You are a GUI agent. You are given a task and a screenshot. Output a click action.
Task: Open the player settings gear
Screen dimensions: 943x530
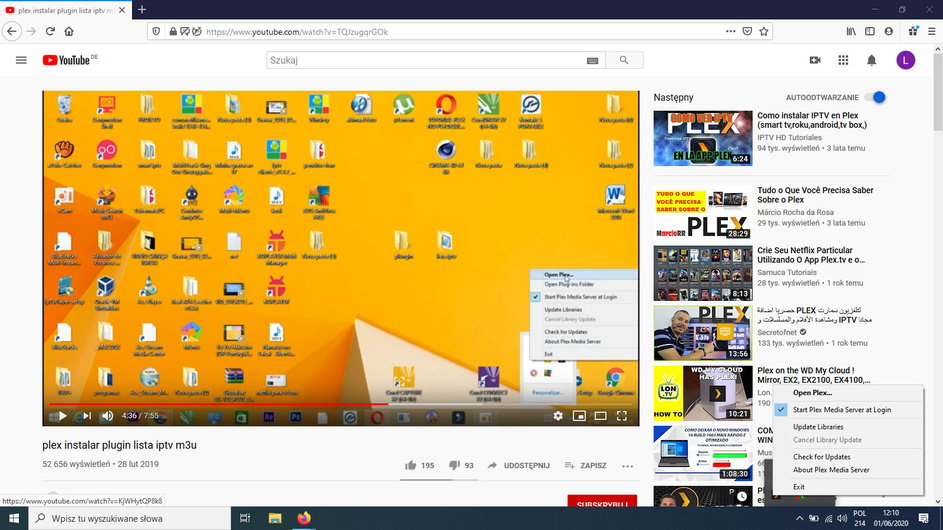coord(558,416)
